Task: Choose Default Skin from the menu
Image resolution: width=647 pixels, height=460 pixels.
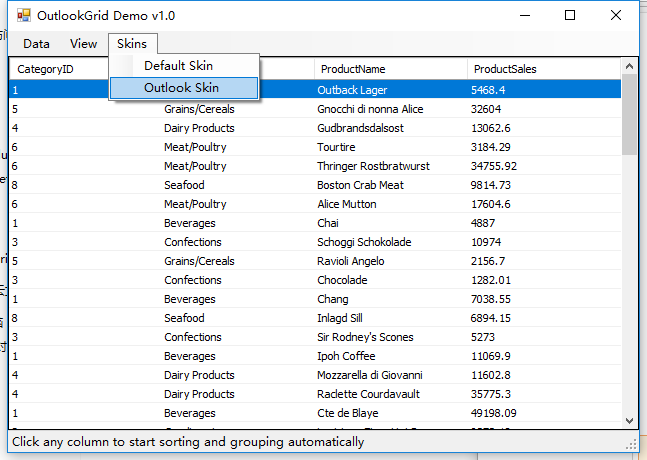Action: (x=184, y=66)
